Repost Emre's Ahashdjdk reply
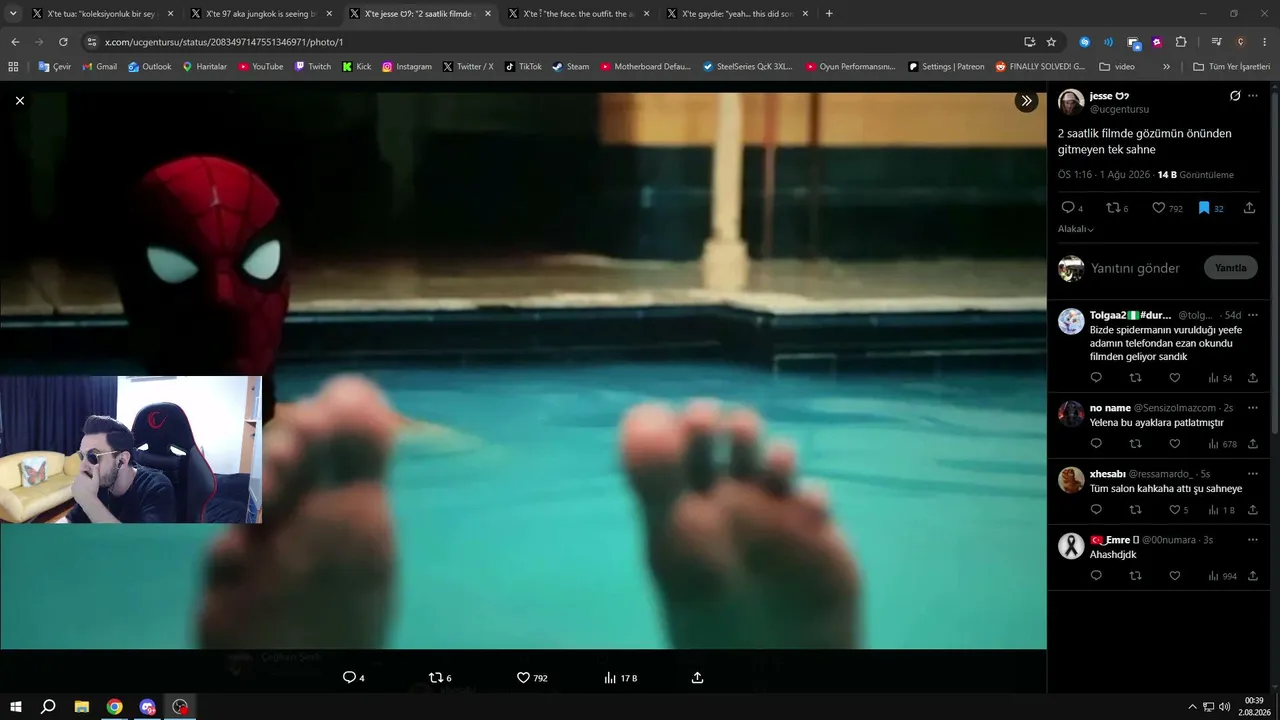 tap(1135, 576)
